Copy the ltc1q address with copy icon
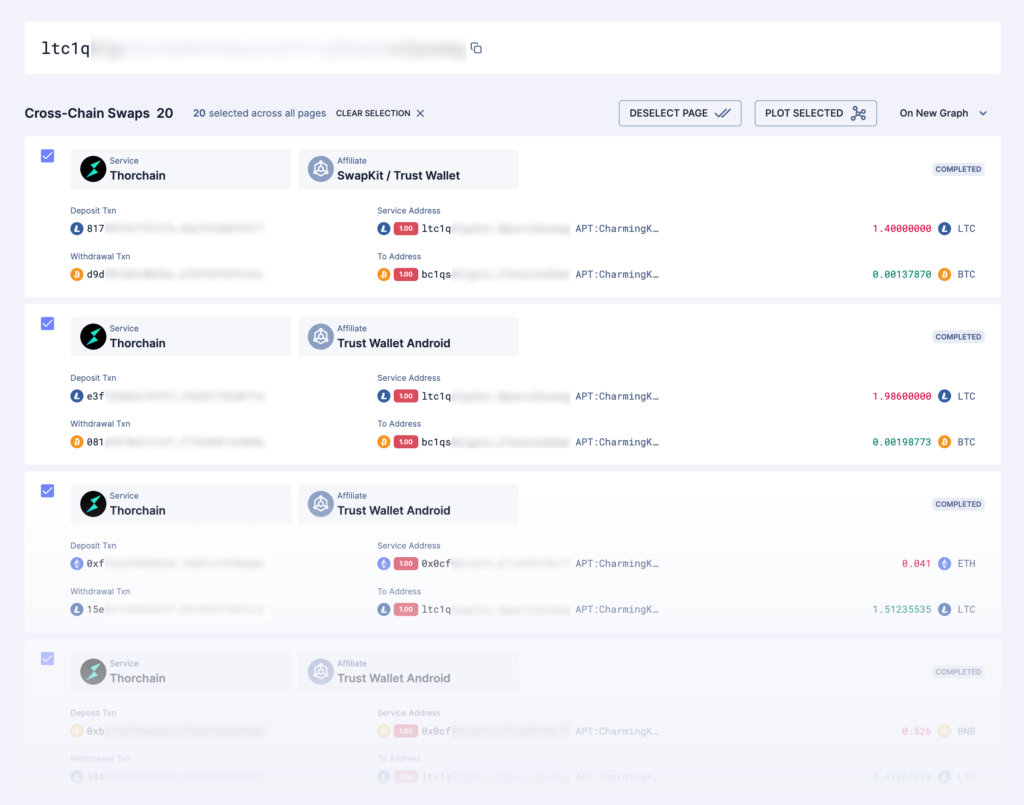 [476, 48]
